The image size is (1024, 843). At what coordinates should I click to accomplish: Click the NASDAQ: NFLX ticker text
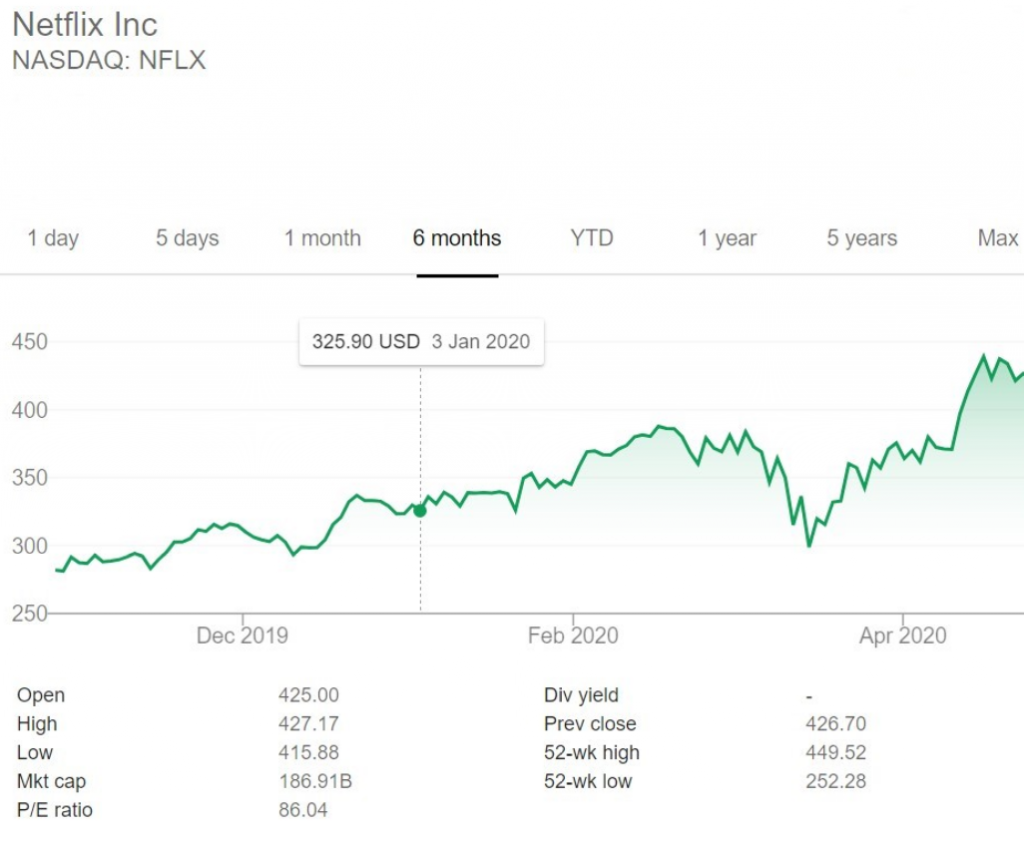coord(109,60)
